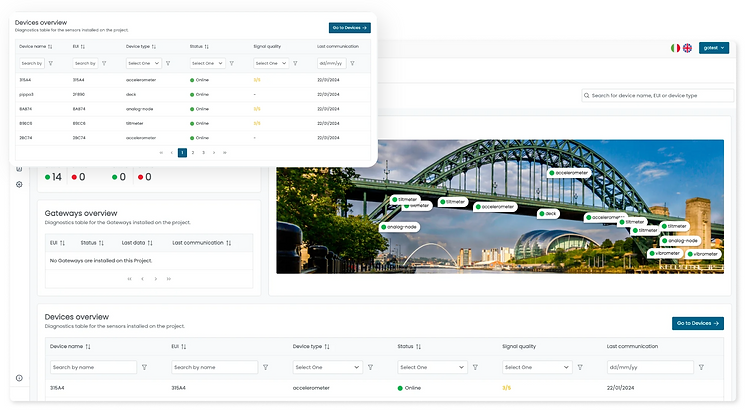
Task: Open filter icon for popup Device type column
Action: point(168,63)
